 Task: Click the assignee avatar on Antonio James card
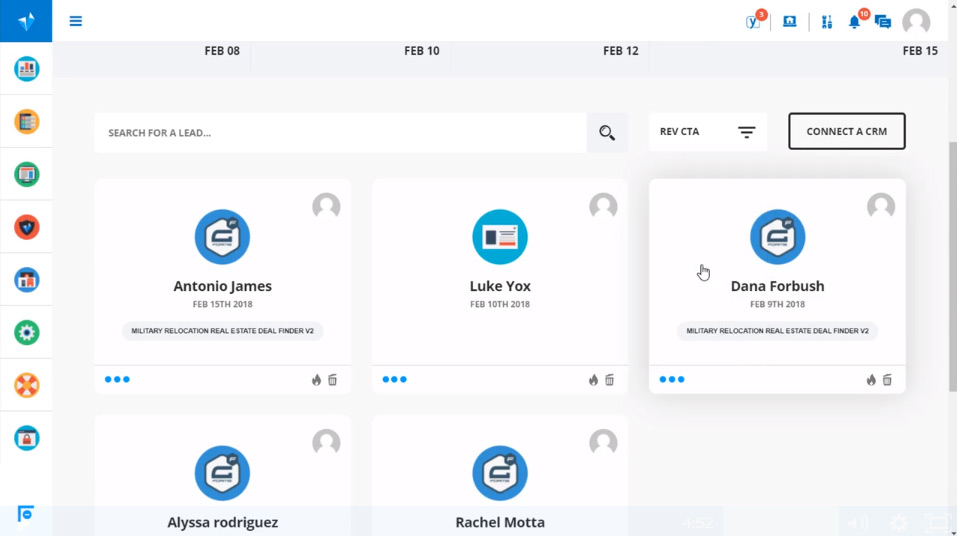pyautogui.click(x=326, y=206)
